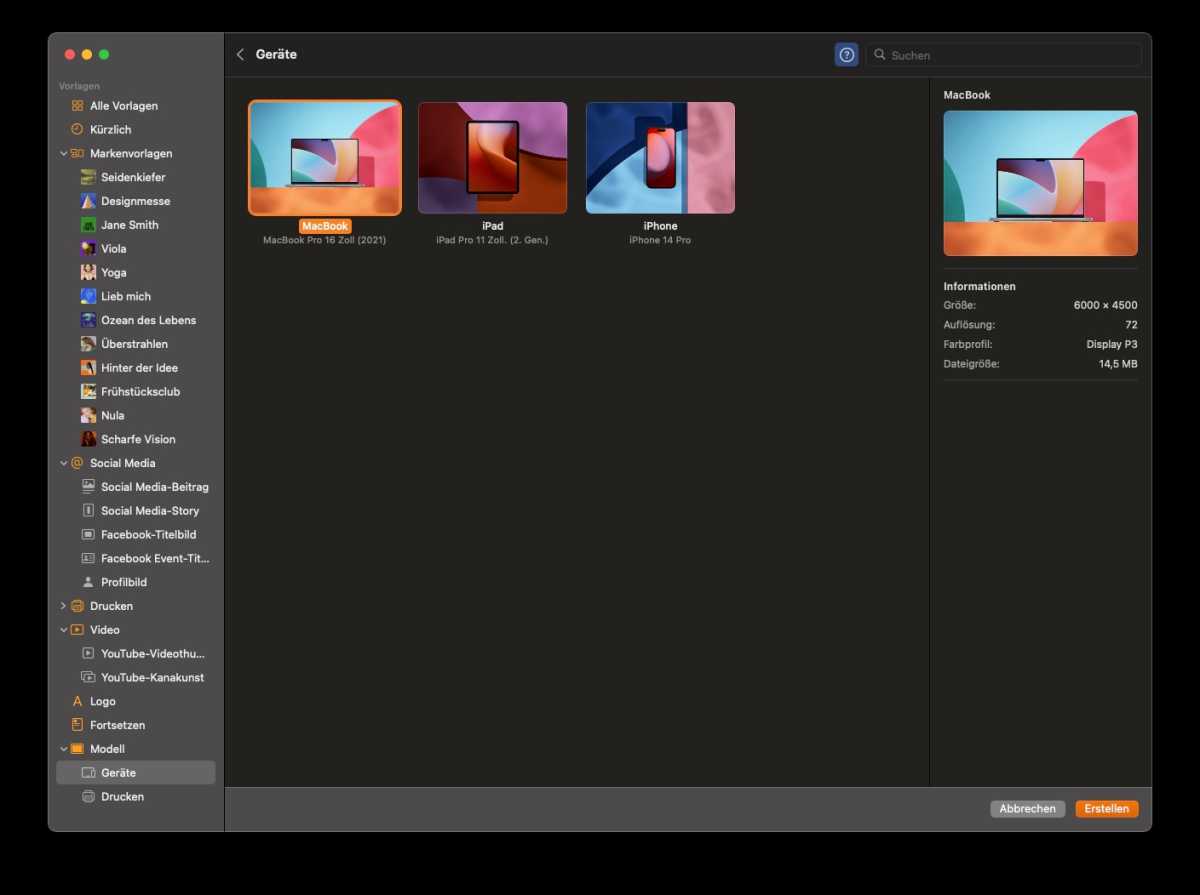The image size is (1200, 895).
Task: Click the Logo letter A icon
Action: [x=77, y=702]
